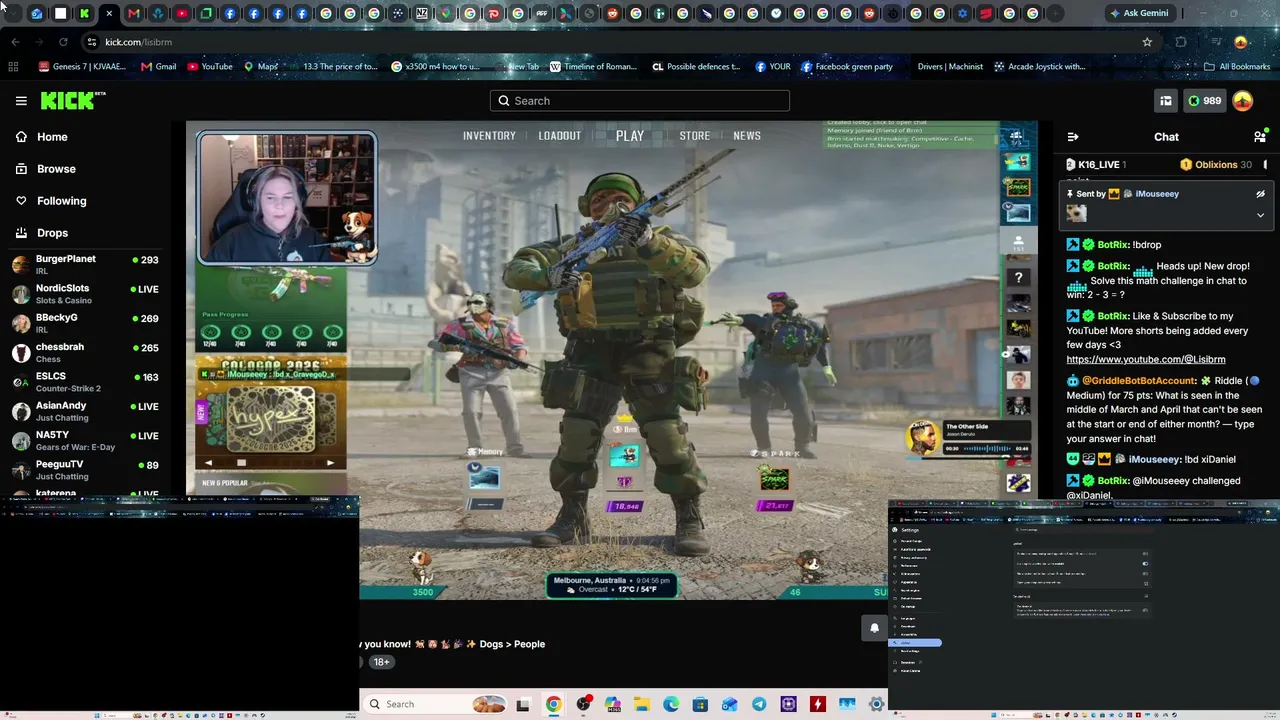Click the GriddleBotBotAccount username in chat
This screenshot has width=1280, height=720.
point(1139,381)
